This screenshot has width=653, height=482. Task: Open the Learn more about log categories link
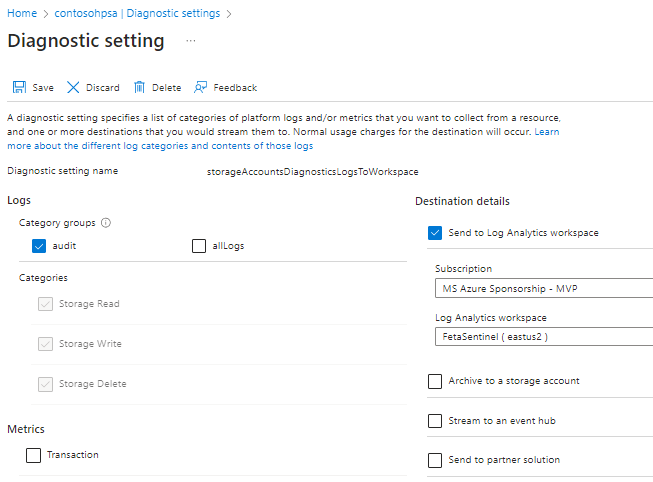tap(160, 146)
